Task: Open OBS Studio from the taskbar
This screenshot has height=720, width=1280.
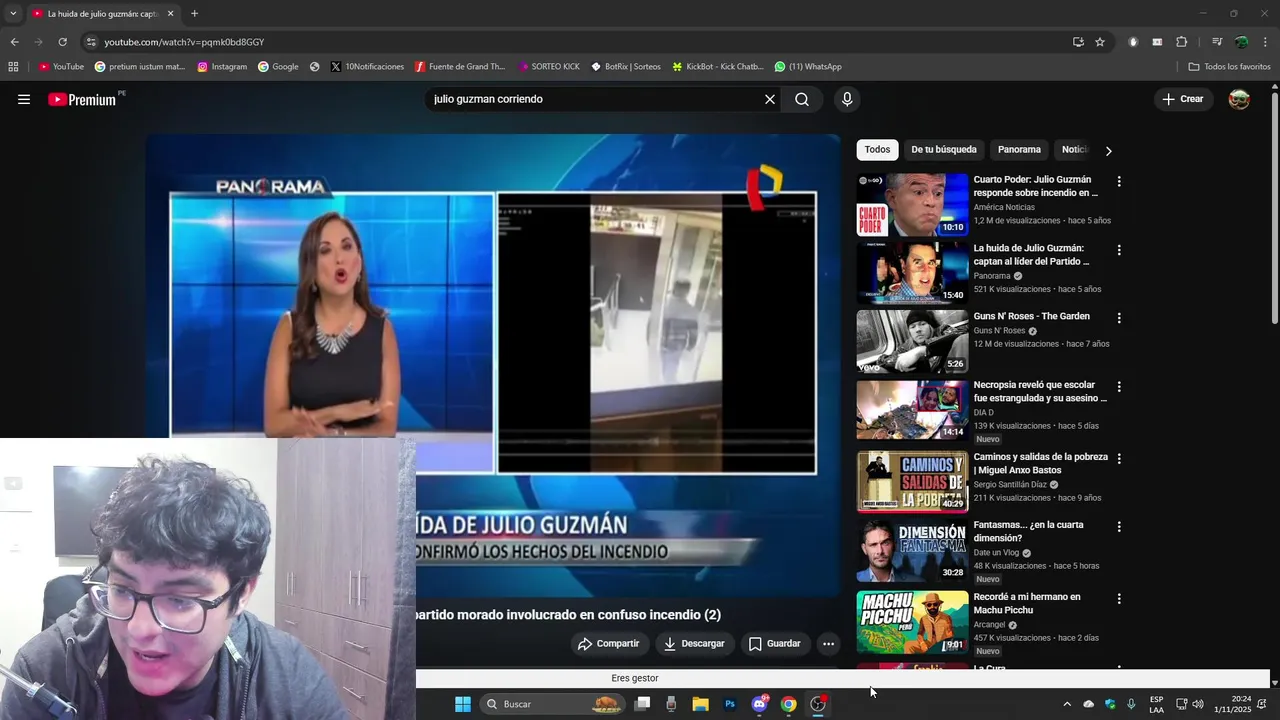Action: 818,704
